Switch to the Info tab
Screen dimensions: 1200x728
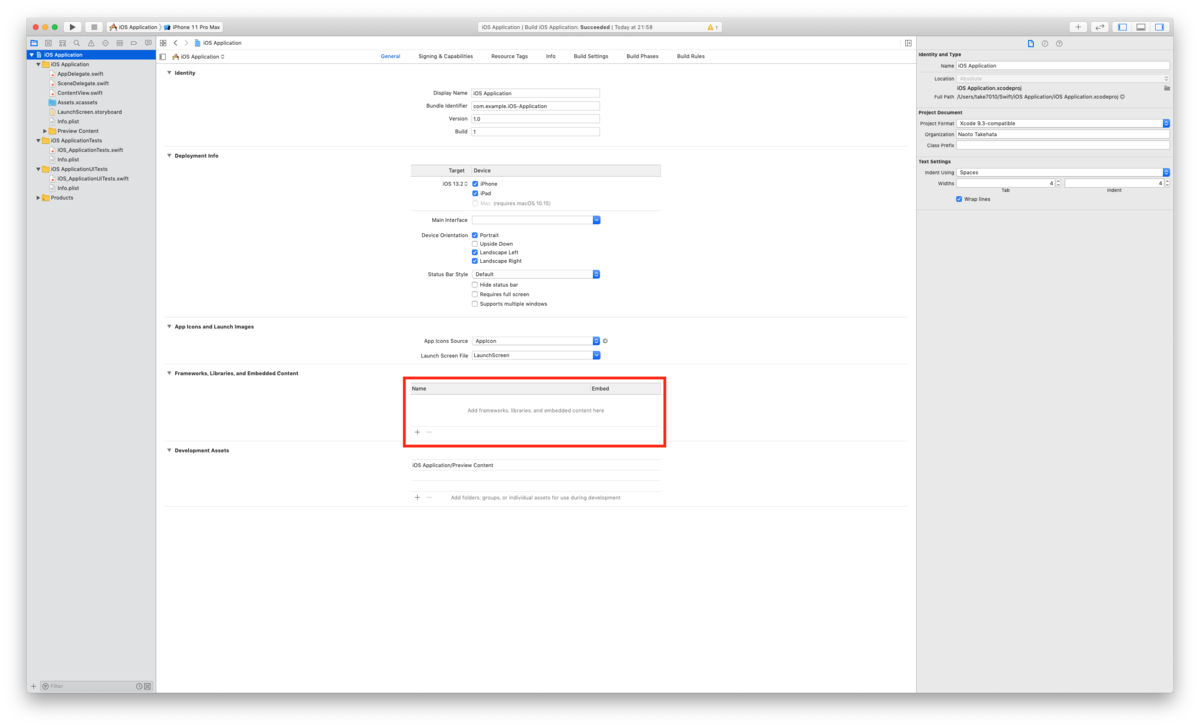(551, 57)
